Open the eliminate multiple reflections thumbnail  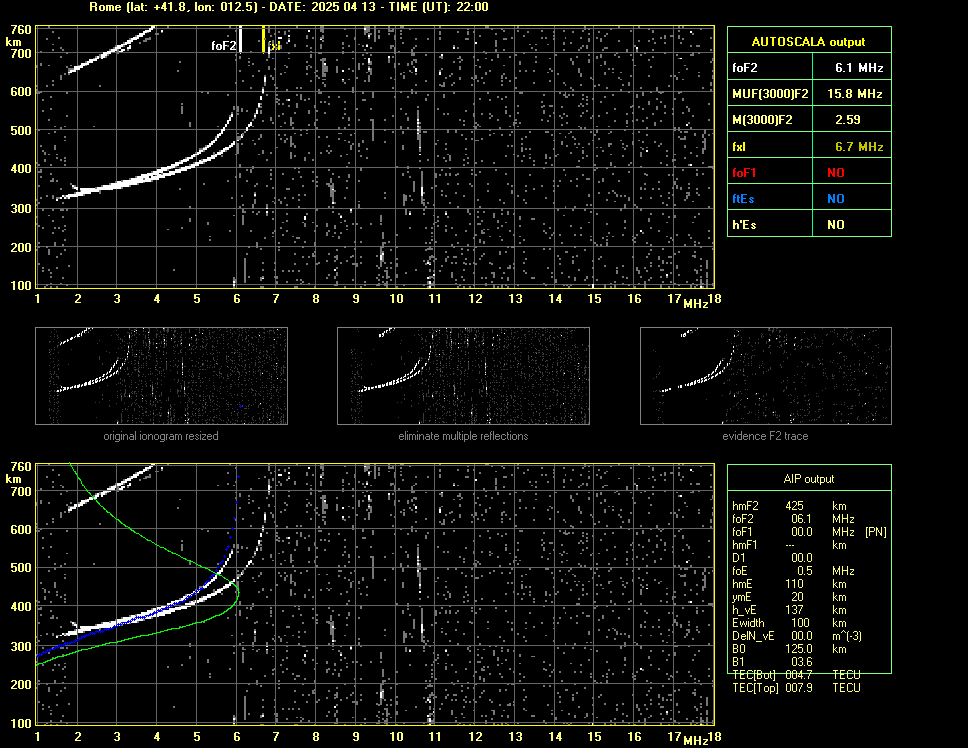(463, 376)
